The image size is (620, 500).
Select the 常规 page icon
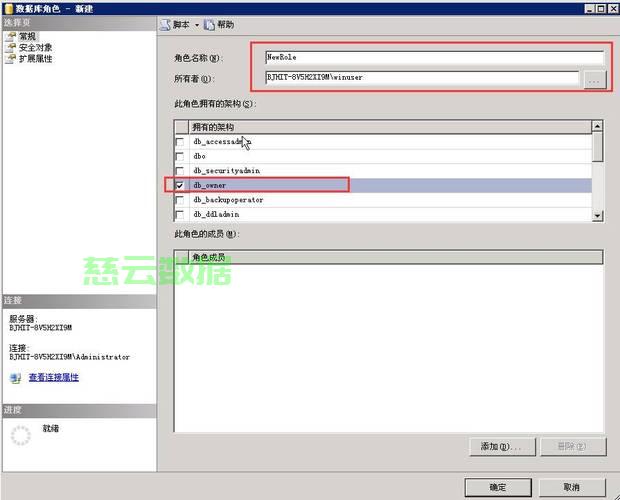[x=11, y=35]
